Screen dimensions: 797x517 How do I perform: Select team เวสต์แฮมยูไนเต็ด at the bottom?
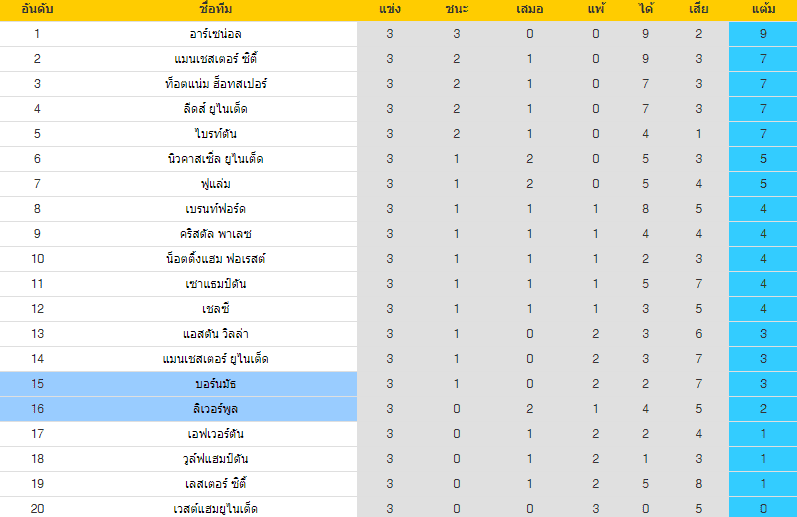[x=216, y=508]
